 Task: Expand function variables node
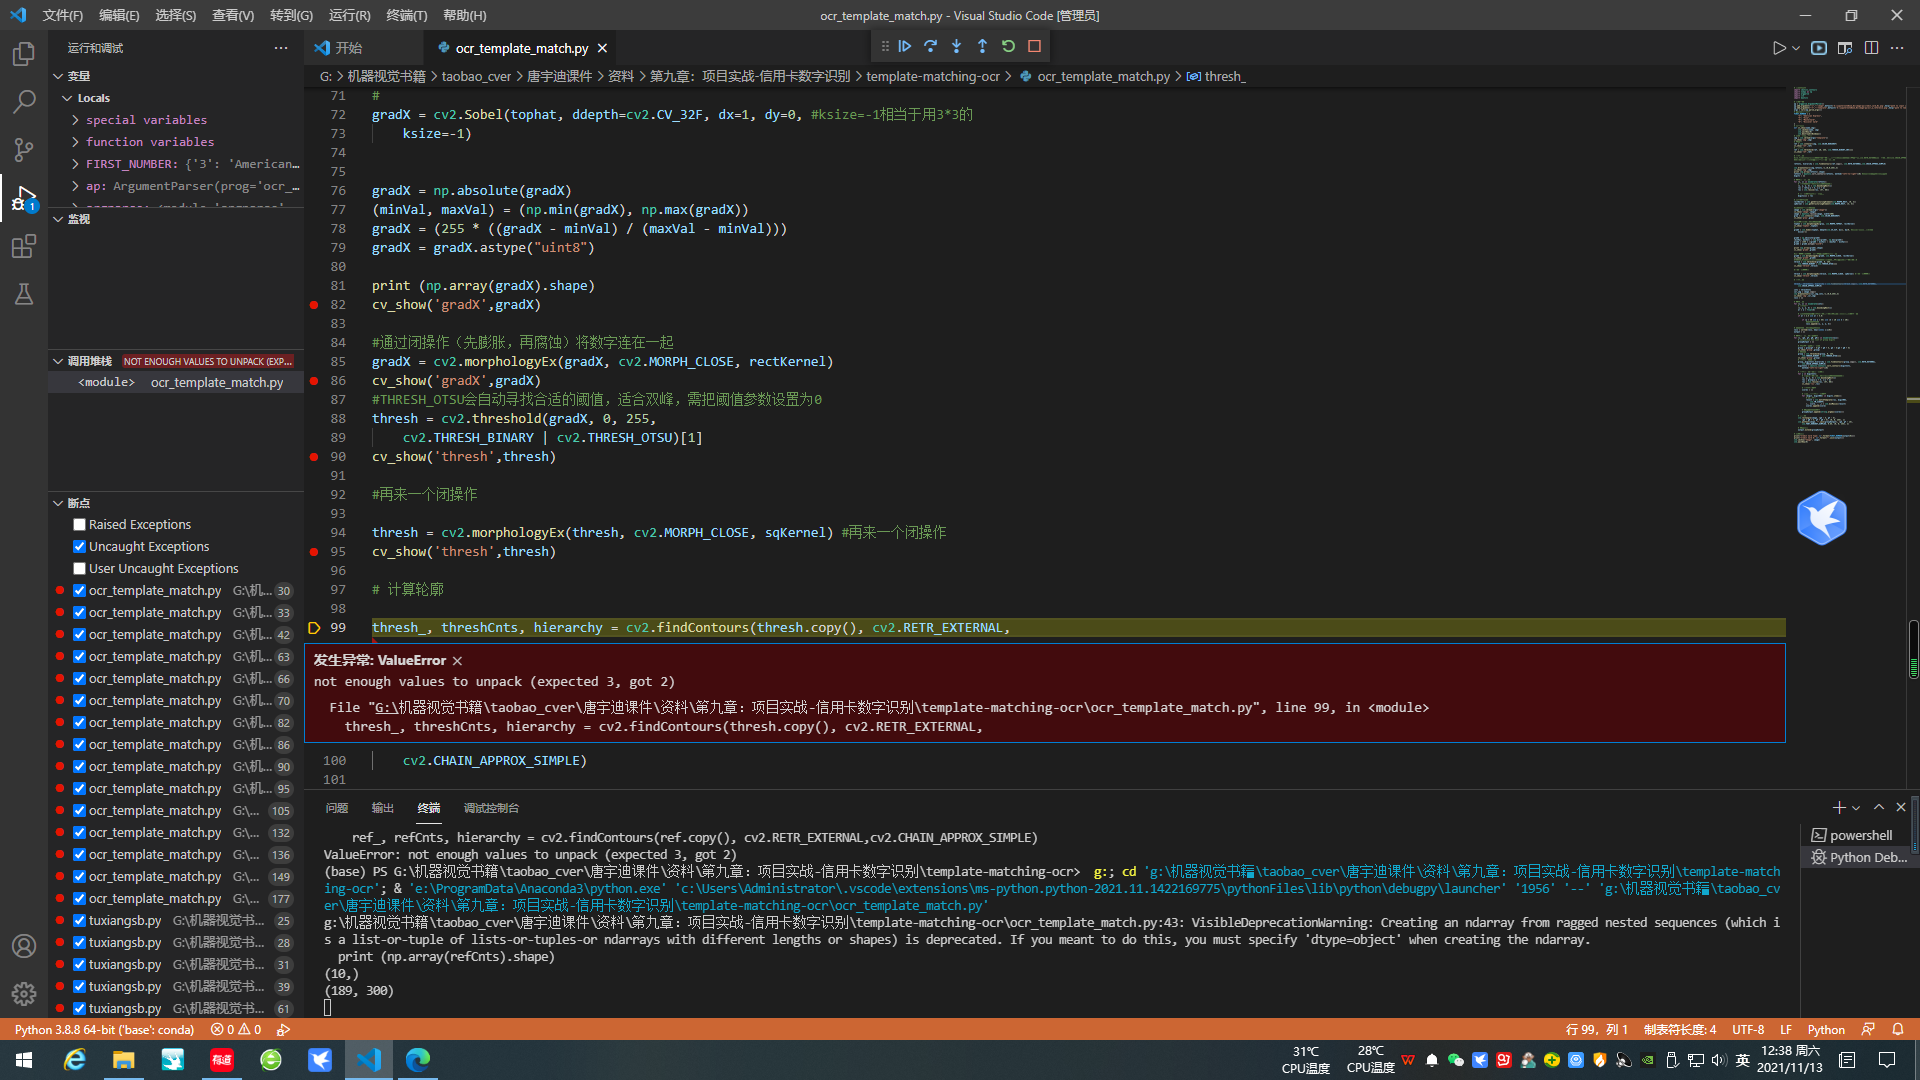pyautogui.click(x=76, y=142)
